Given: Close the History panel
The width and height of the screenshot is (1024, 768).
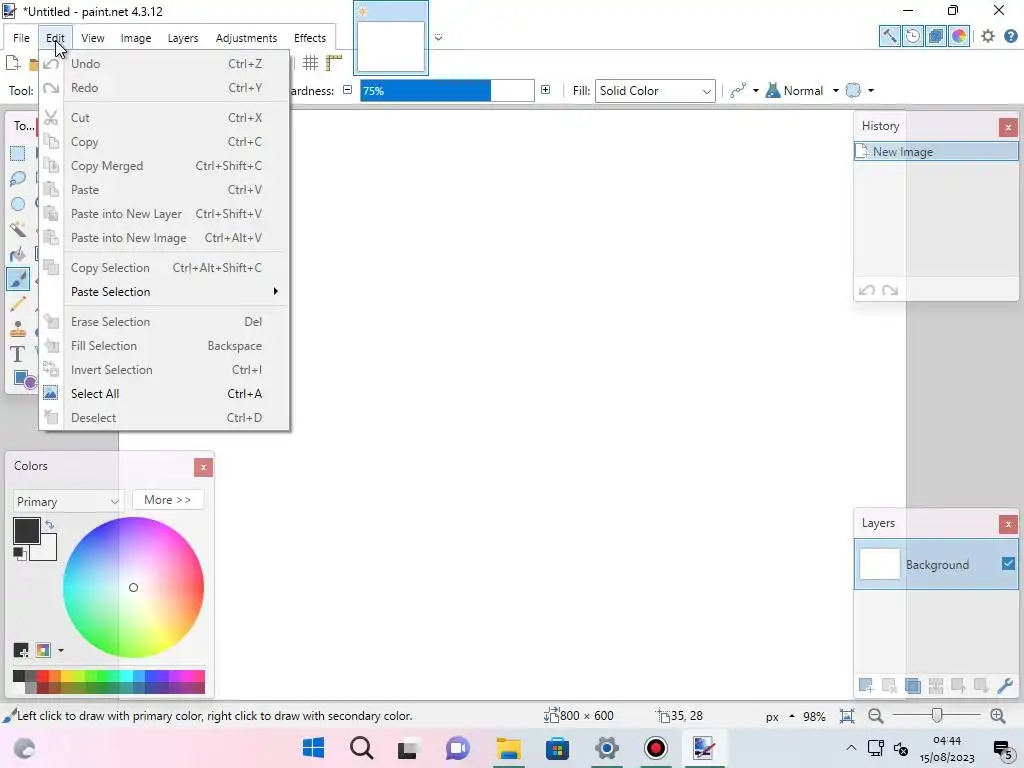Looking at the screenshot, I should click(x=1008, y=127).
